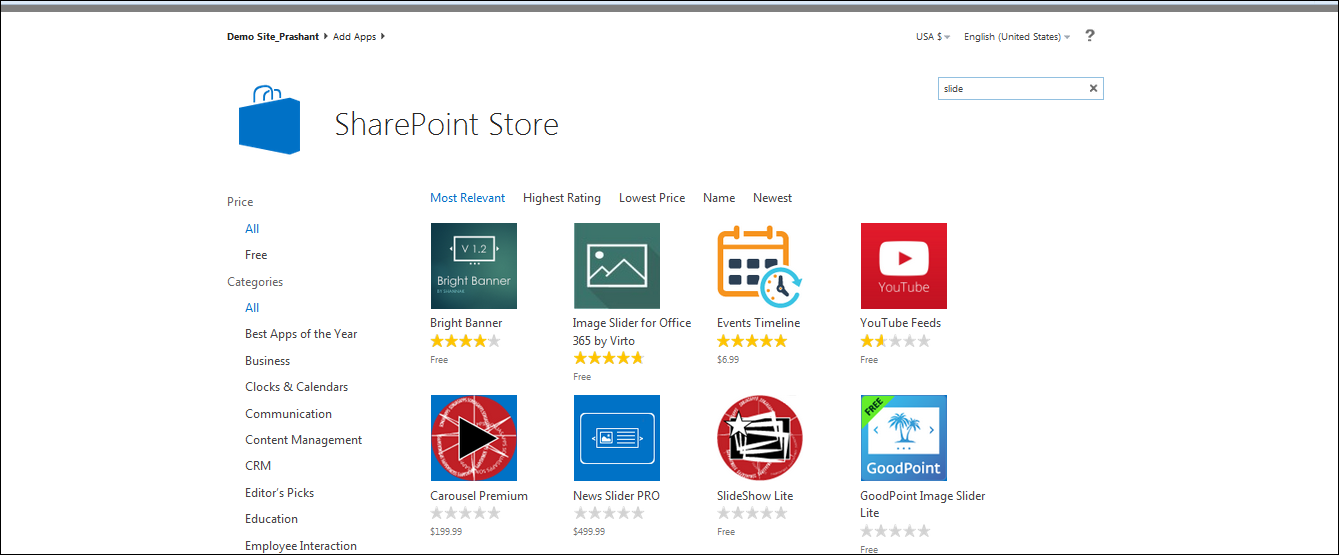Click the $199.99 price of Carousel Premium
Viewport: 1339px width, 555px height.
pyautogui.click(x=446, y=532)
